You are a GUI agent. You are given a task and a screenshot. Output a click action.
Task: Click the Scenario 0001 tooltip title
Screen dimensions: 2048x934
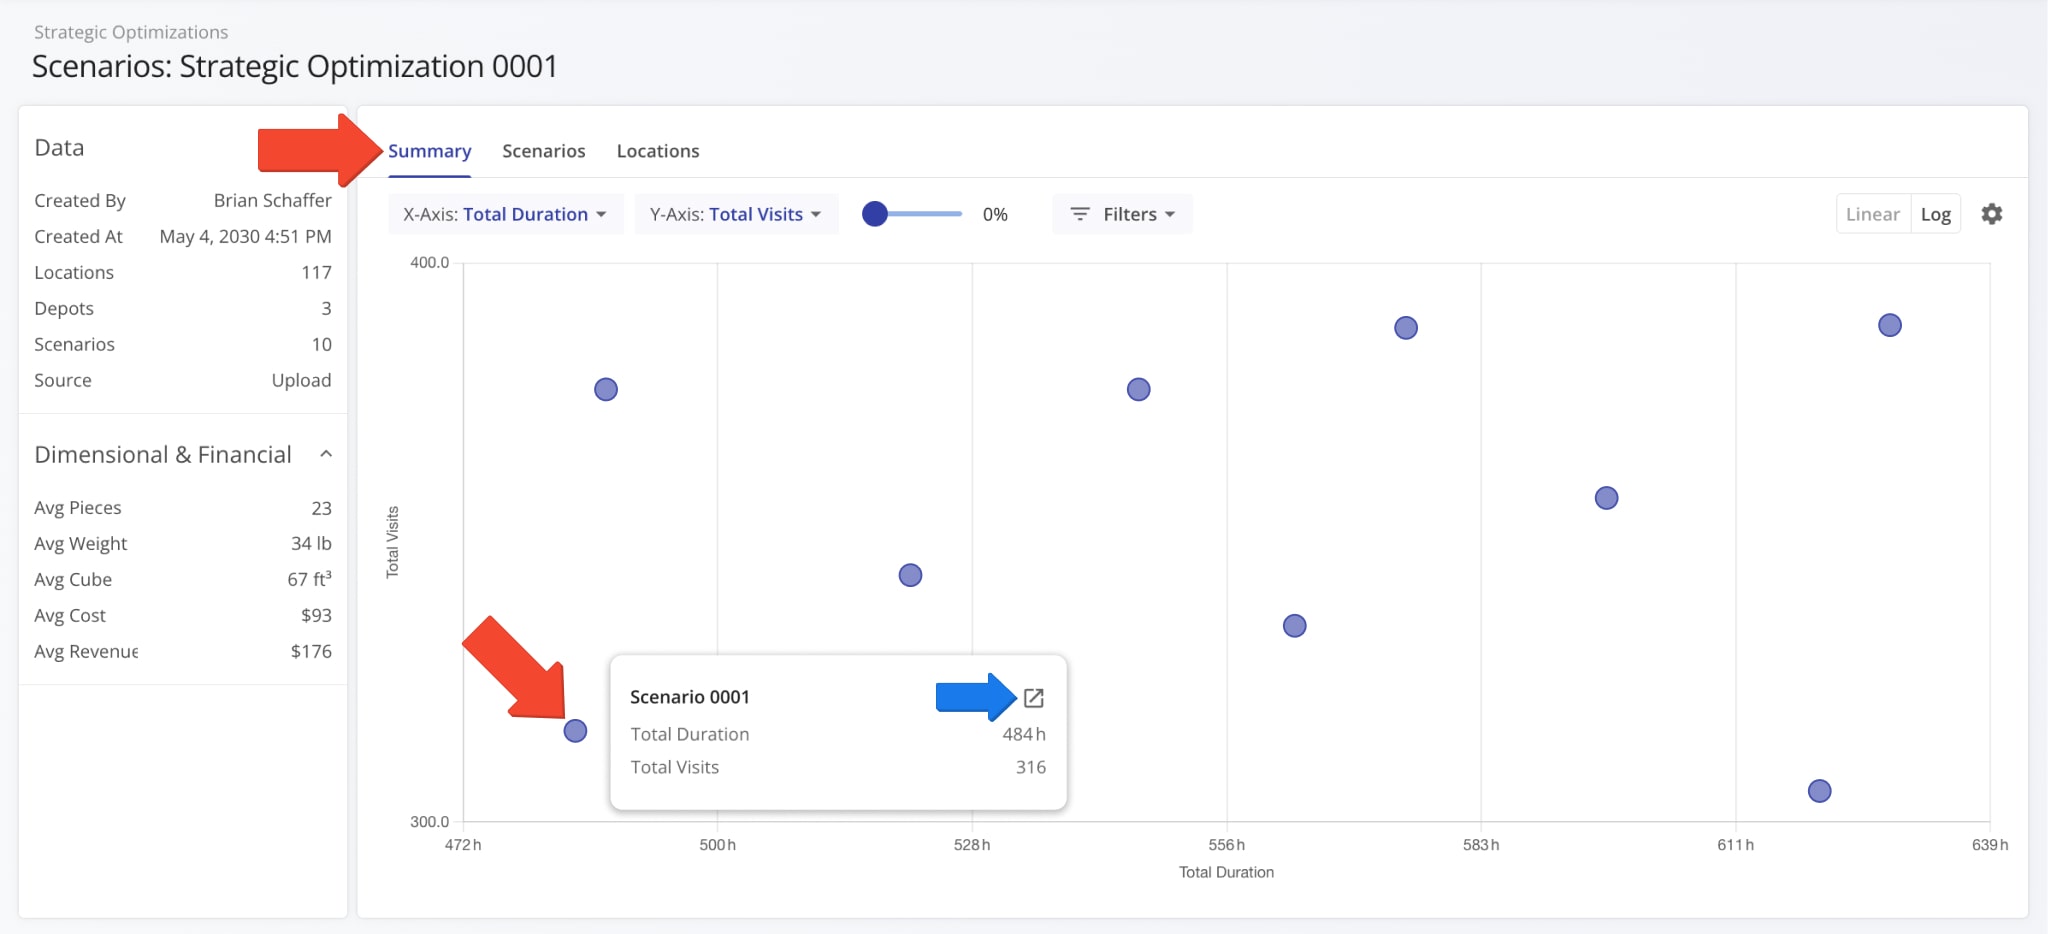(689, 697)
